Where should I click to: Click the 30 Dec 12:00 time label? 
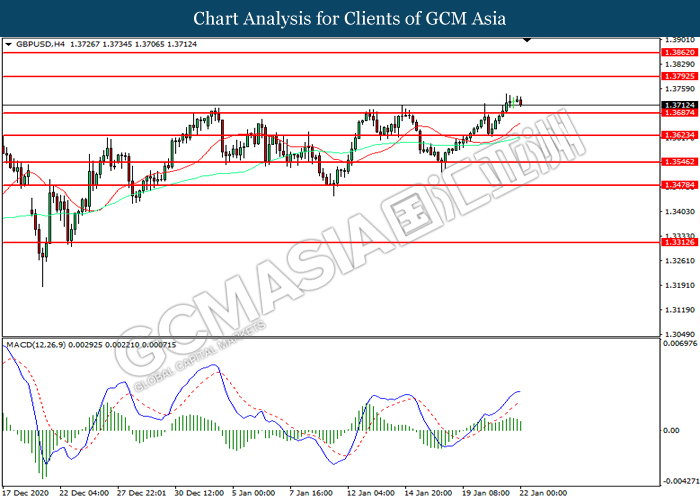pos(199,493)
